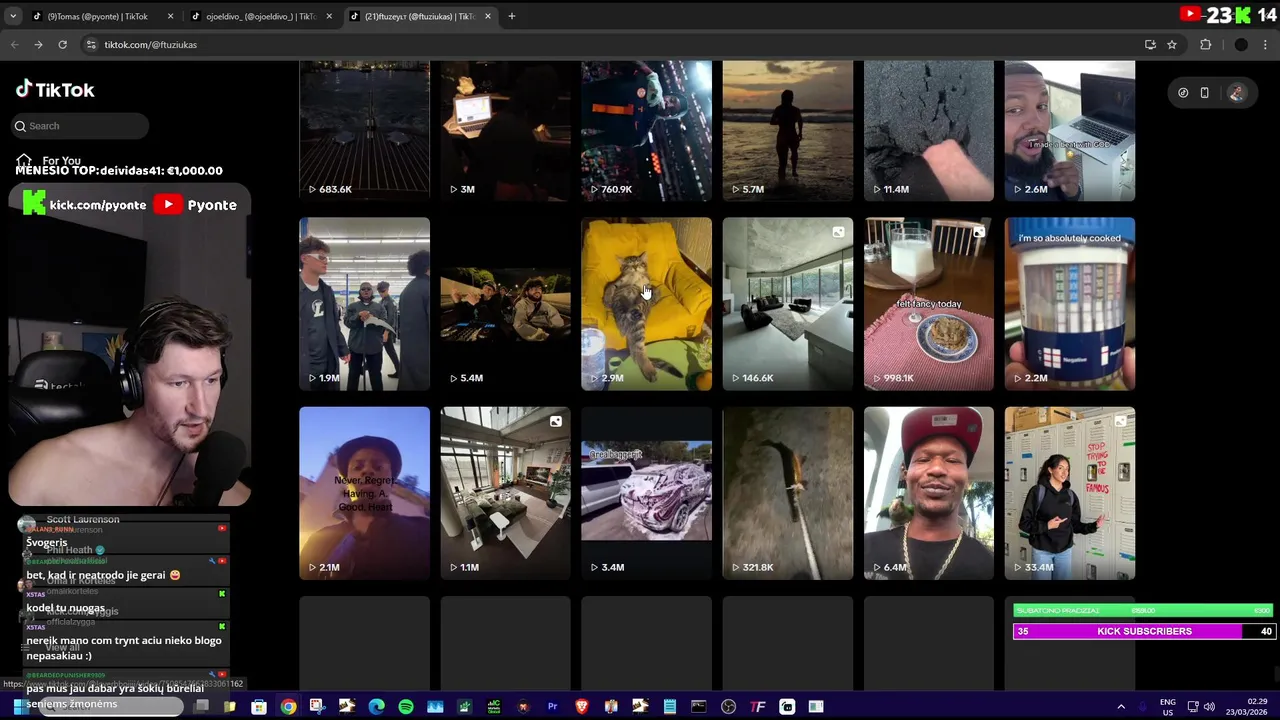Viewport: 1280px width, 720px height.
Task: Close the Tomas (@pyonte) tab
Action: click(170, 16)
